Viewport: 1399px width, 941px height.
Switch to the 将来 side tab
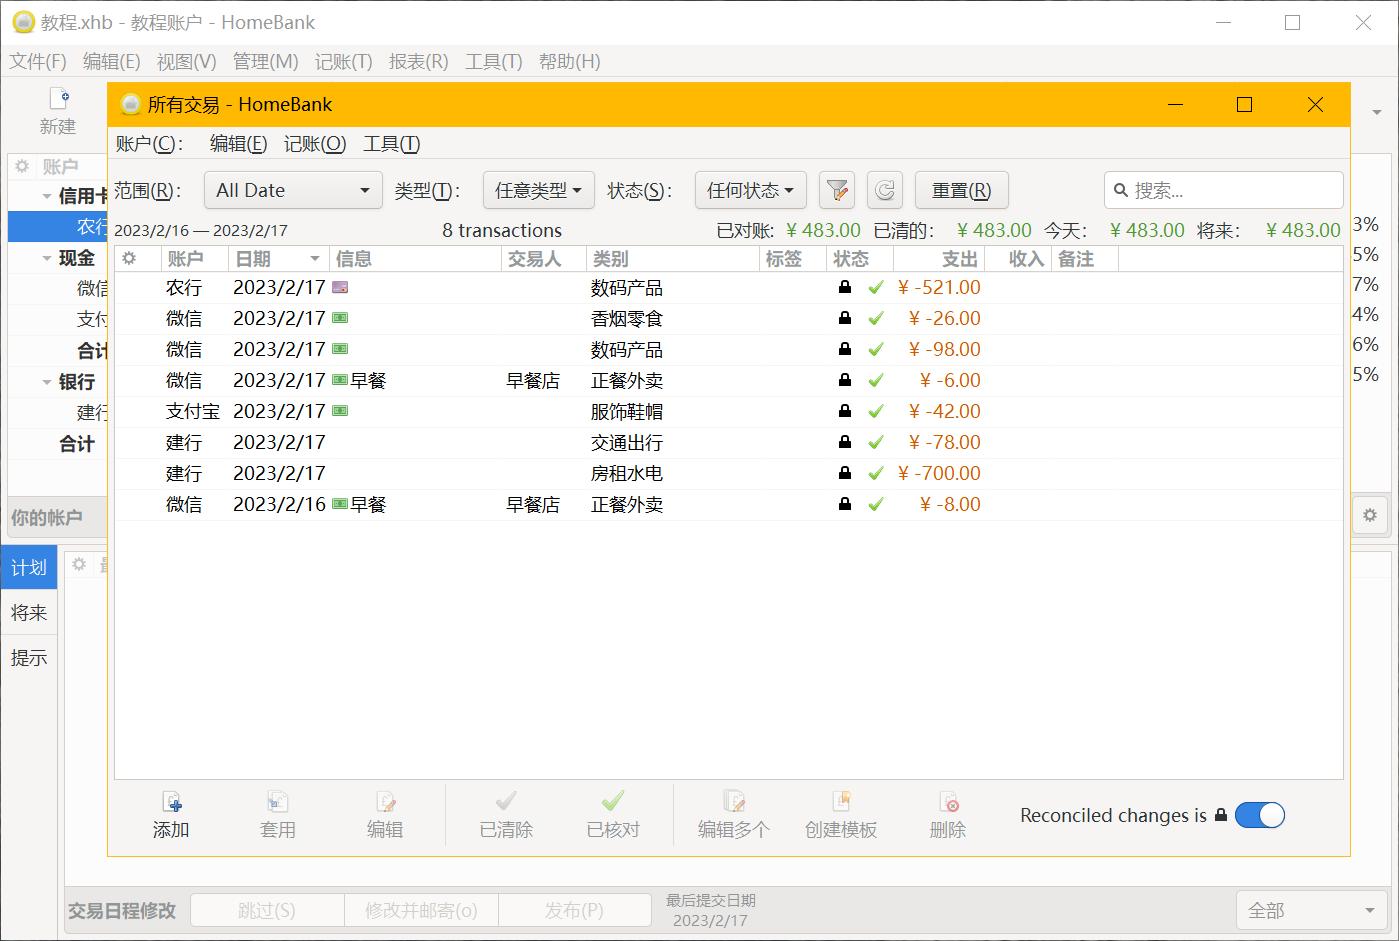(29, 613)
